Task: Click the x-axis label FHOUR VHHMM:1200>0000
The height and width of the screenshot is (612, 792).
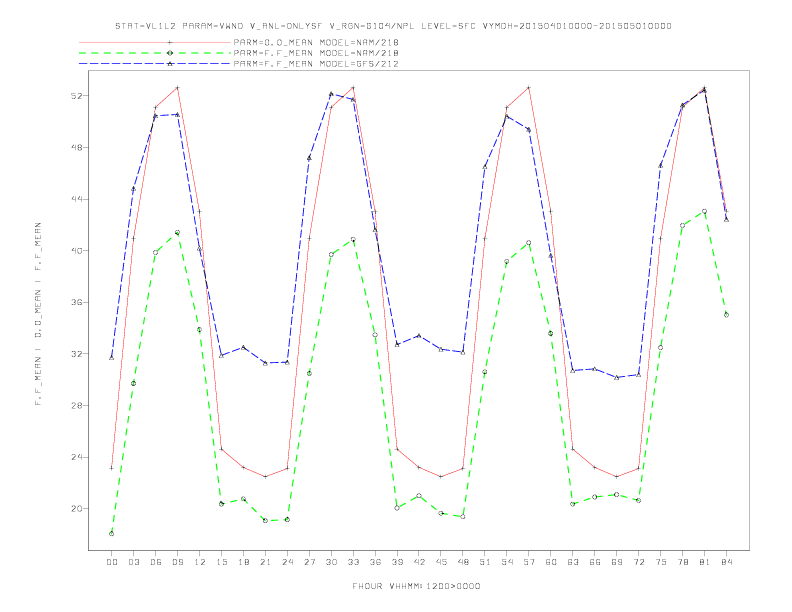Action: point(416,586)
